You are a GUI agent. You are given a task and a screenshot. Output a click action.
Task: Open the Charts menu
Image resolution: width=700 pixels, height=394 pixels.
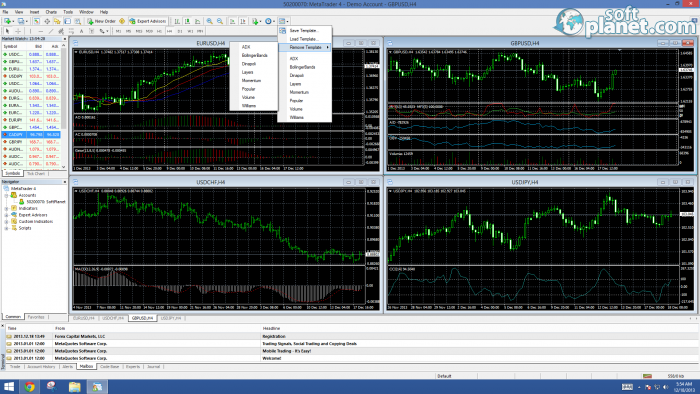tap(51, 12)
